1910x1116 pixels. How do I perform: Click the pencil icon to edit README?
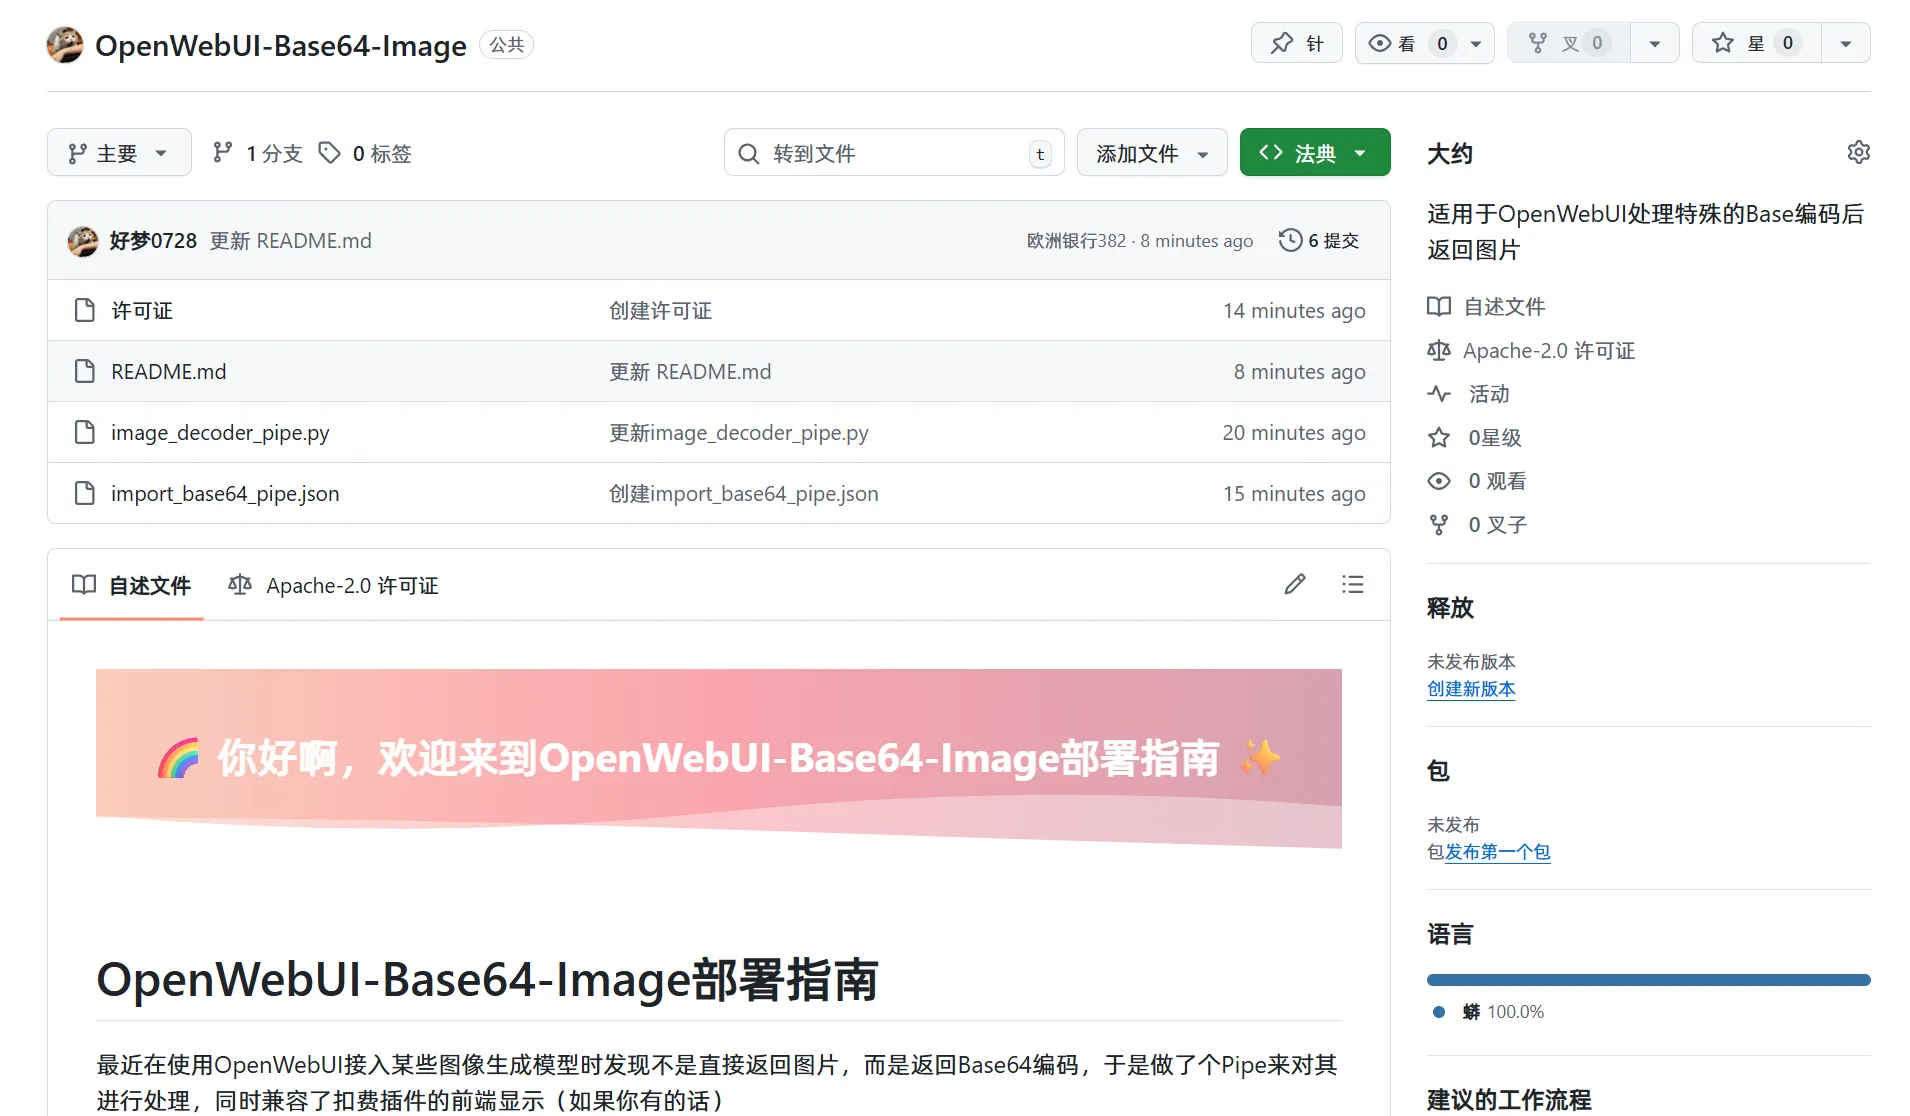(x=1294, y=584)
